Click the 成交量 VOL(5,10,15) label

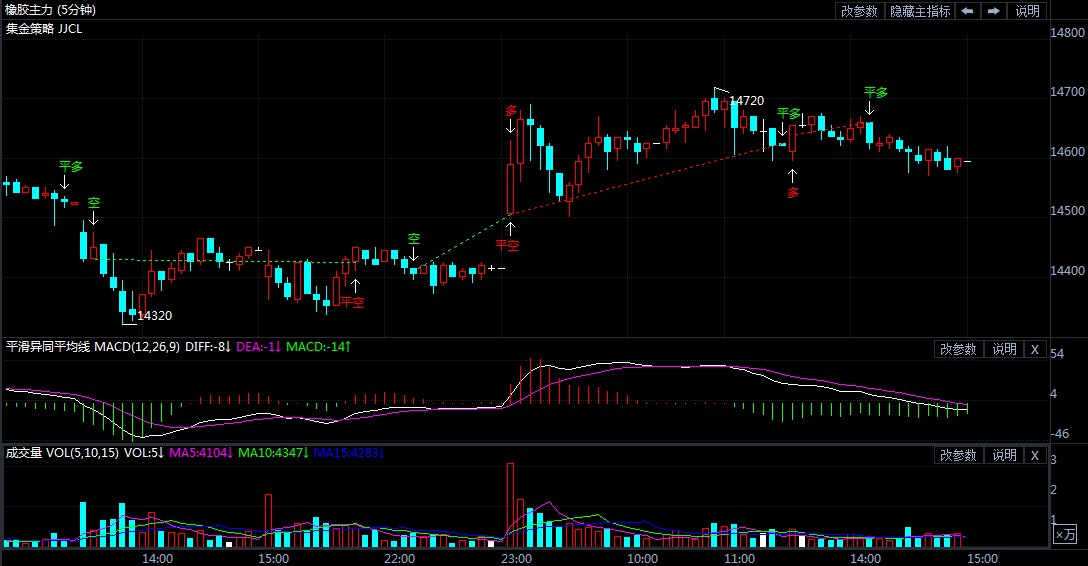[62, 453]
